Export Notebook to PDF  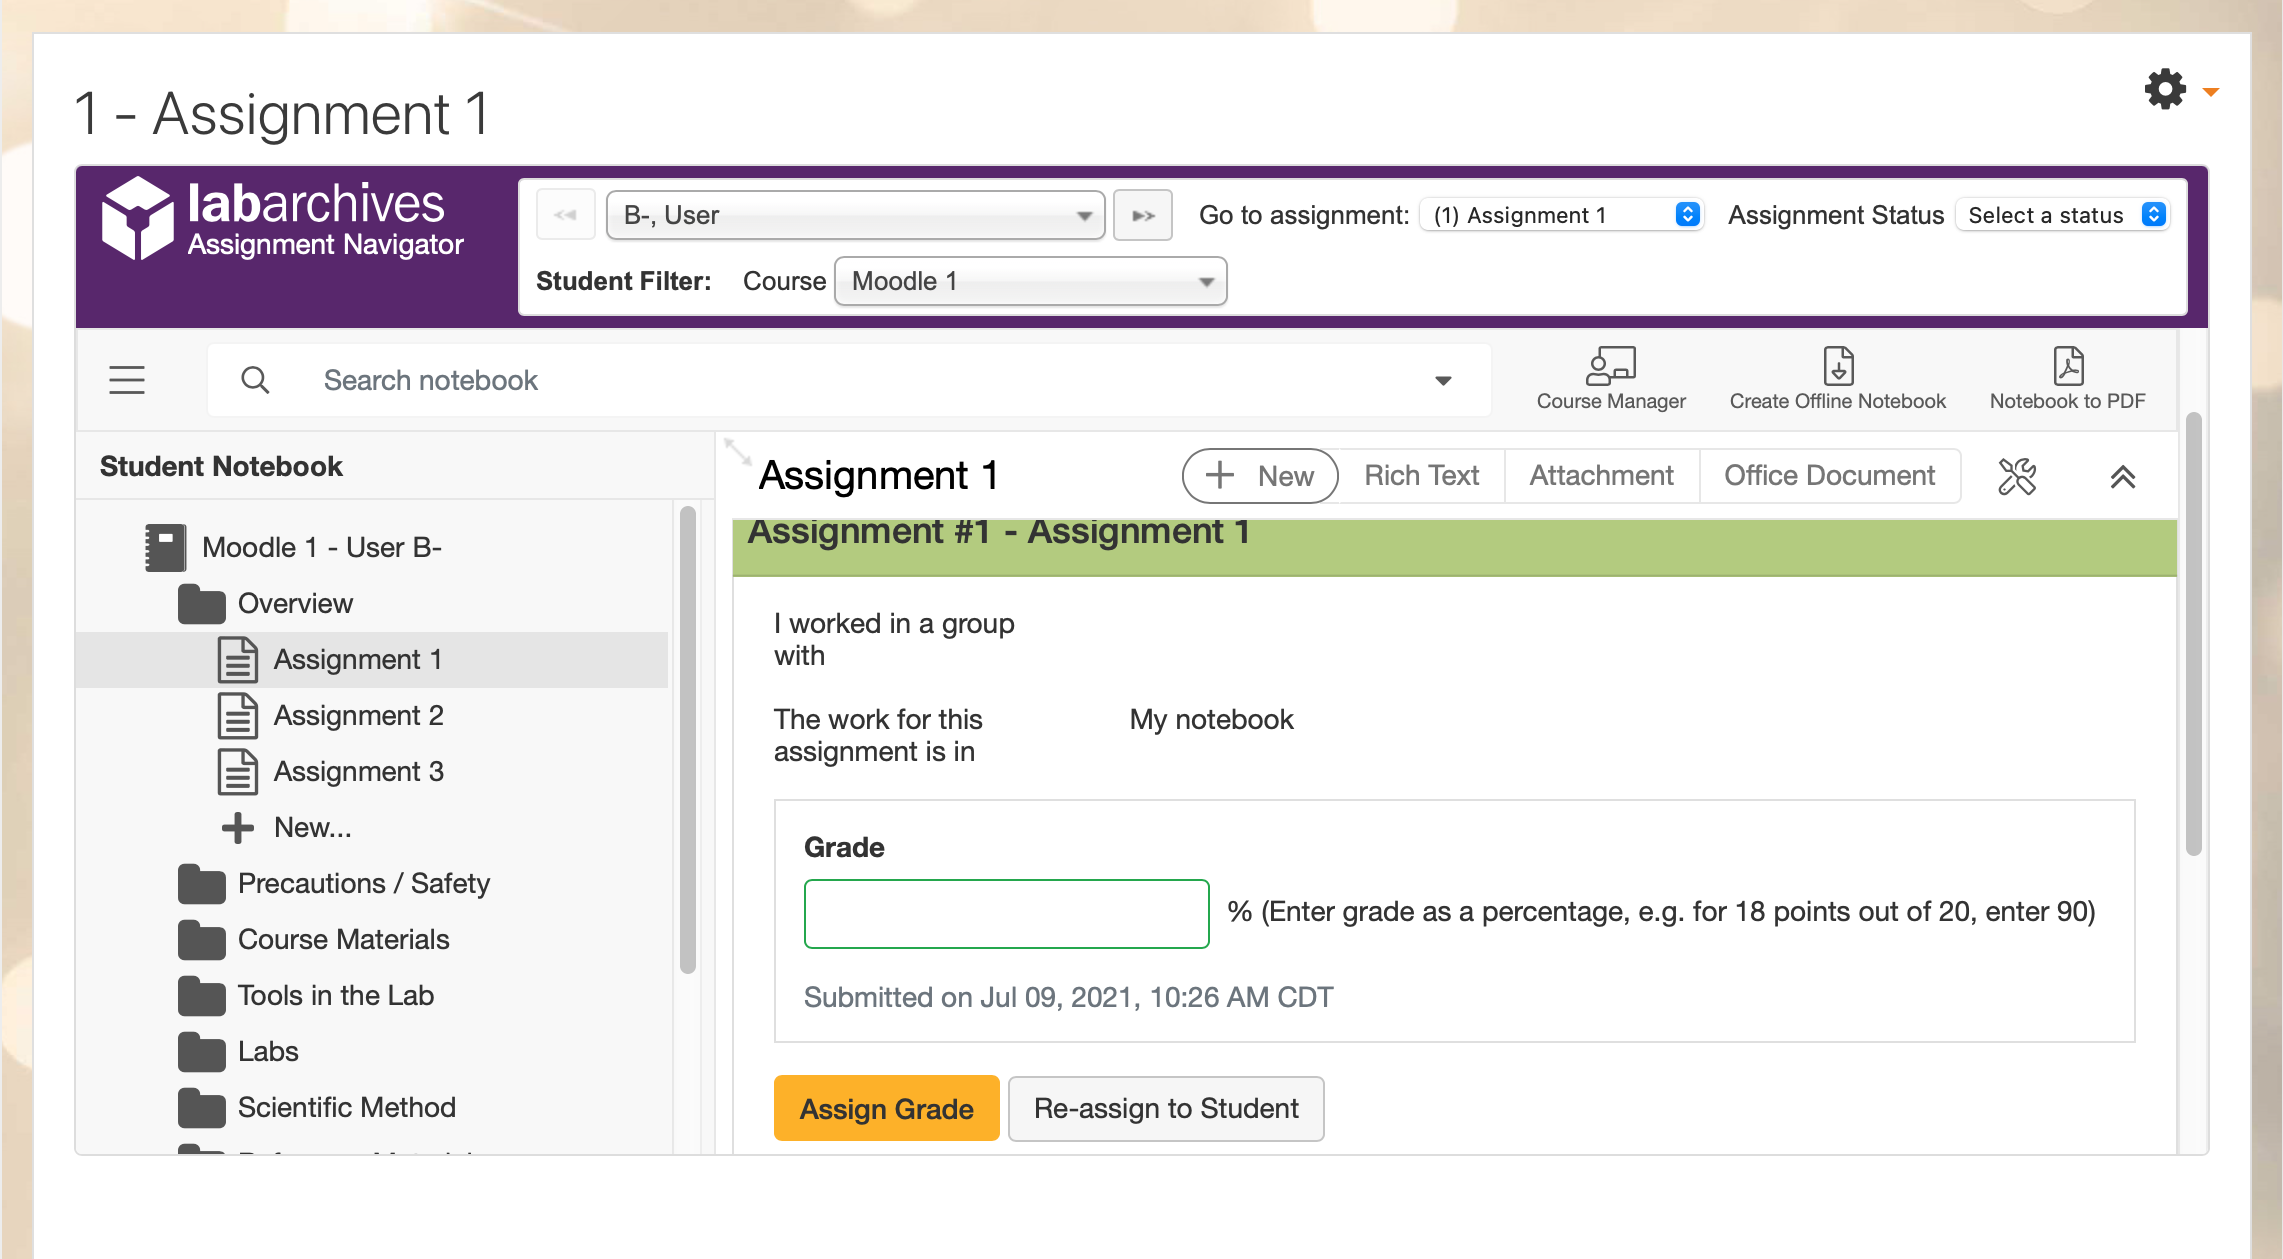coord(2067,379)
